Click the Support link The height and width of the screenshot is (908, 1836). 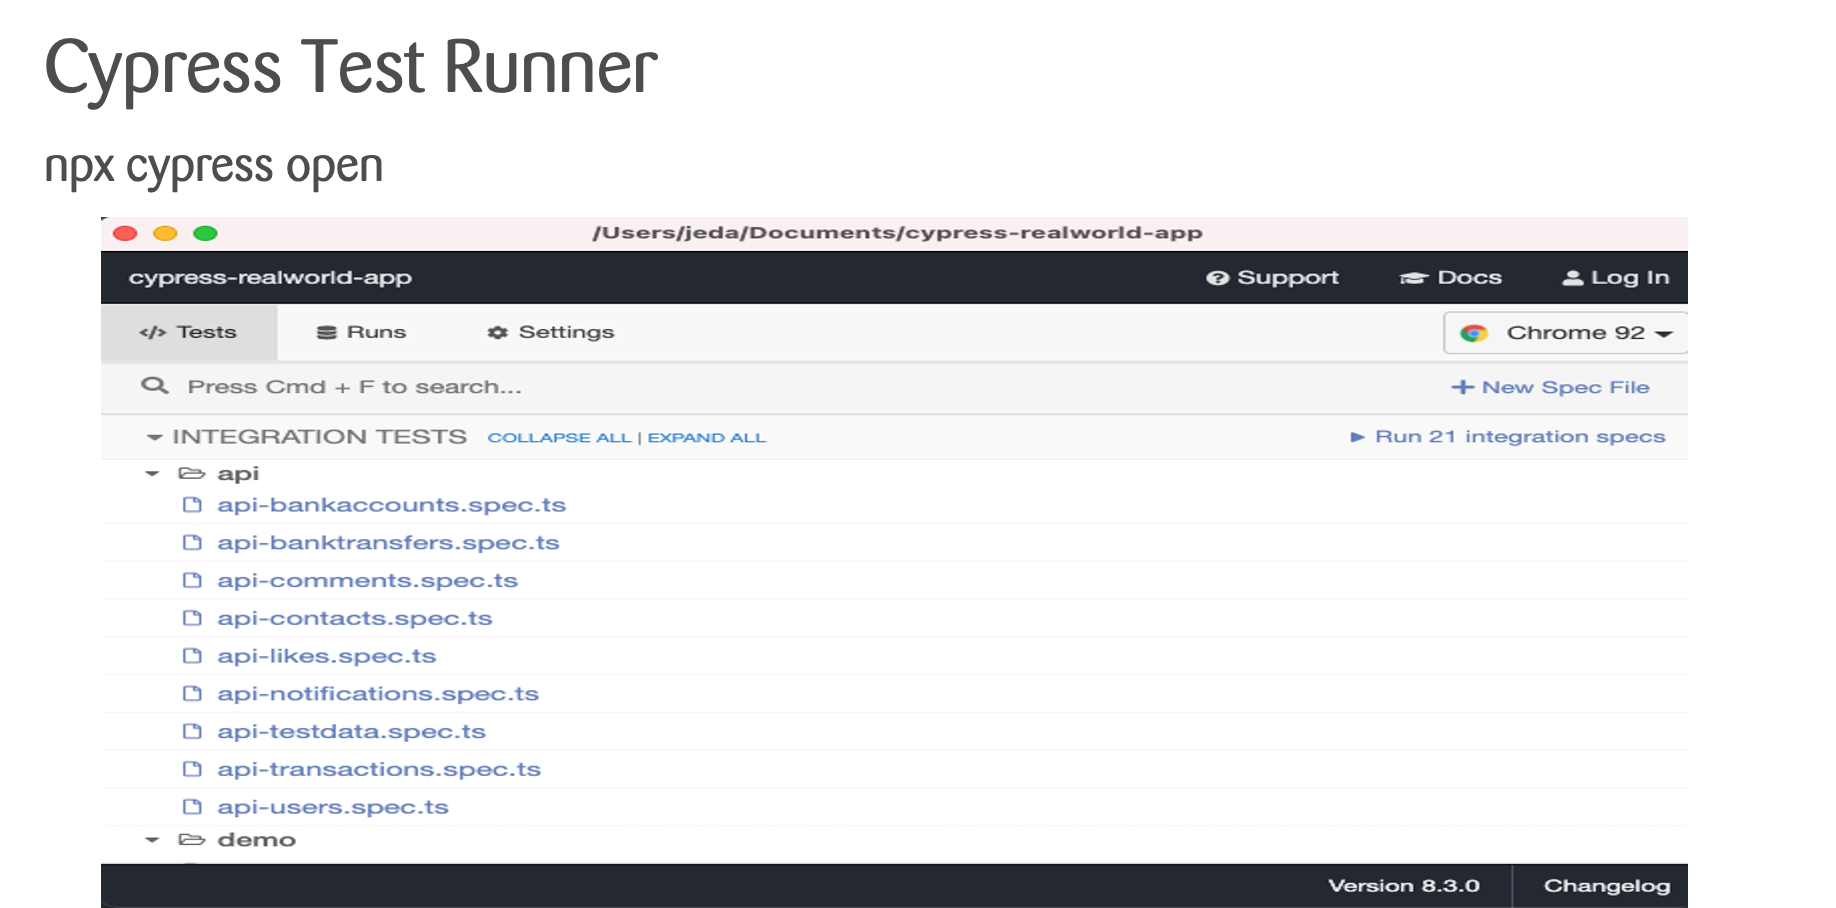pyautogui.click(x=1272, y=278)
